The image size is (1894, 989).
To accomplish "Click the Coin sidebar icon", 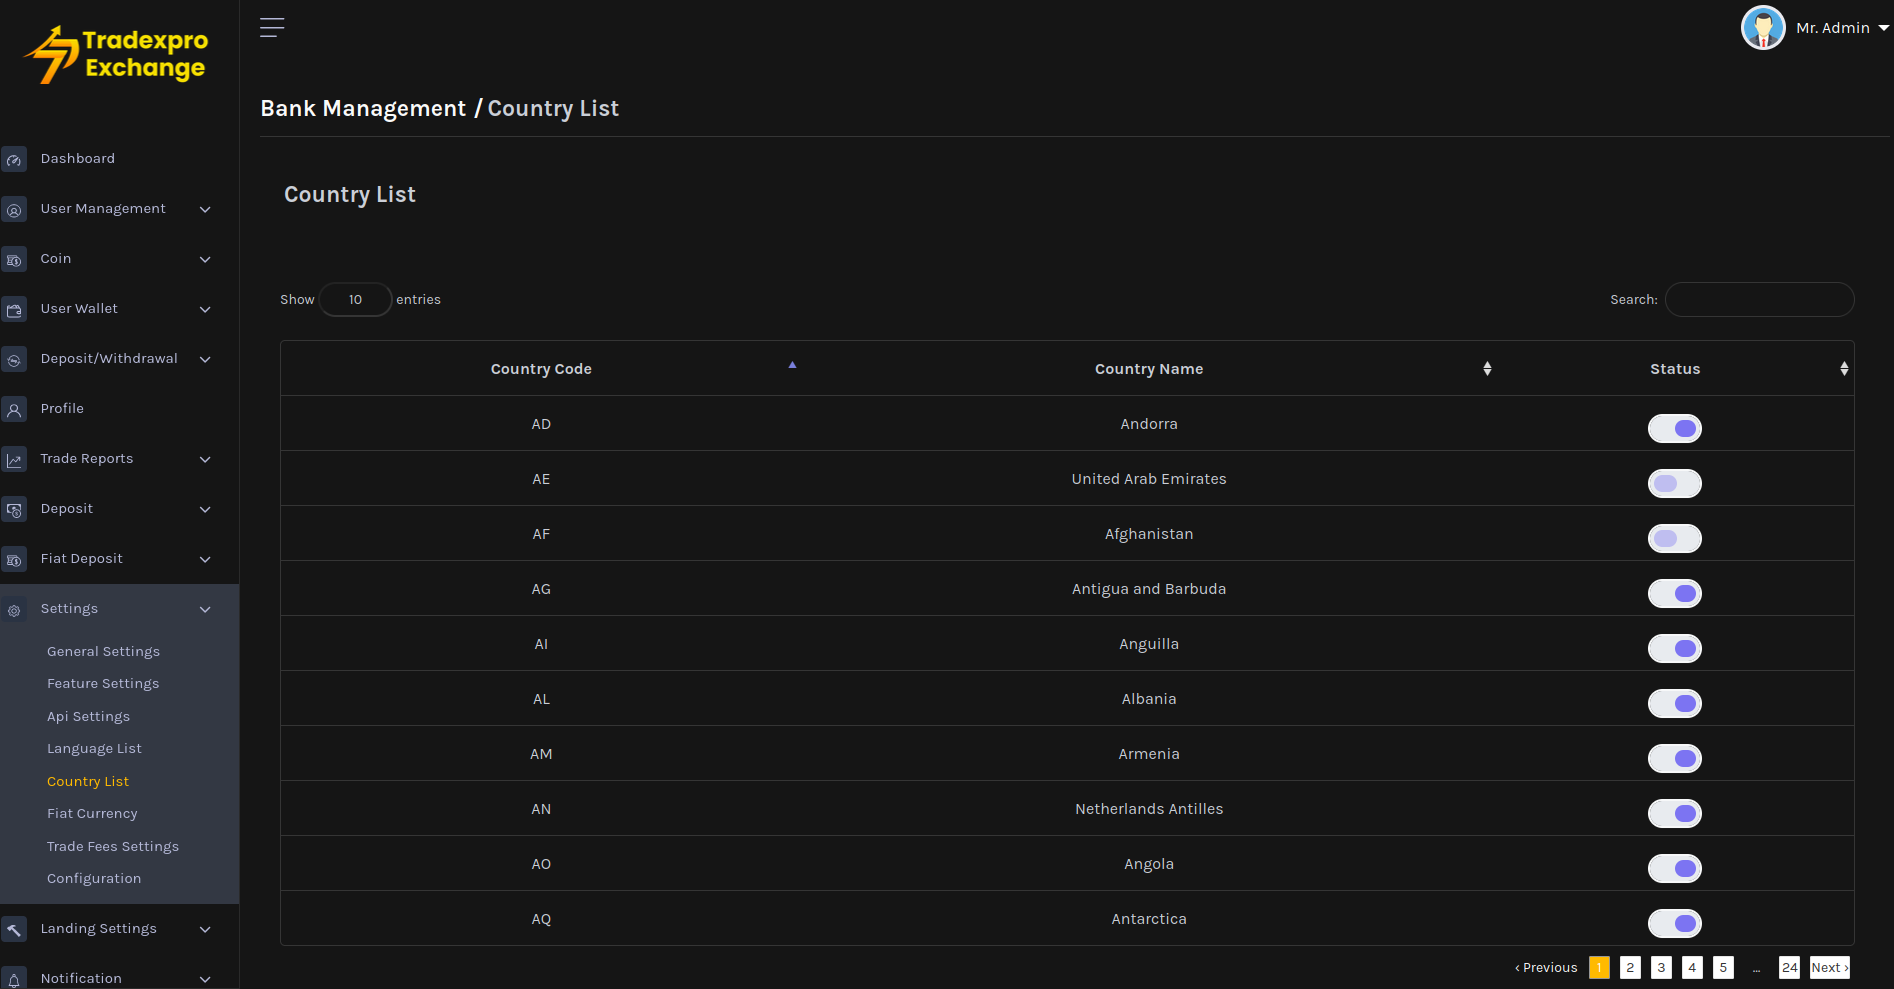I will coord(14,260).
